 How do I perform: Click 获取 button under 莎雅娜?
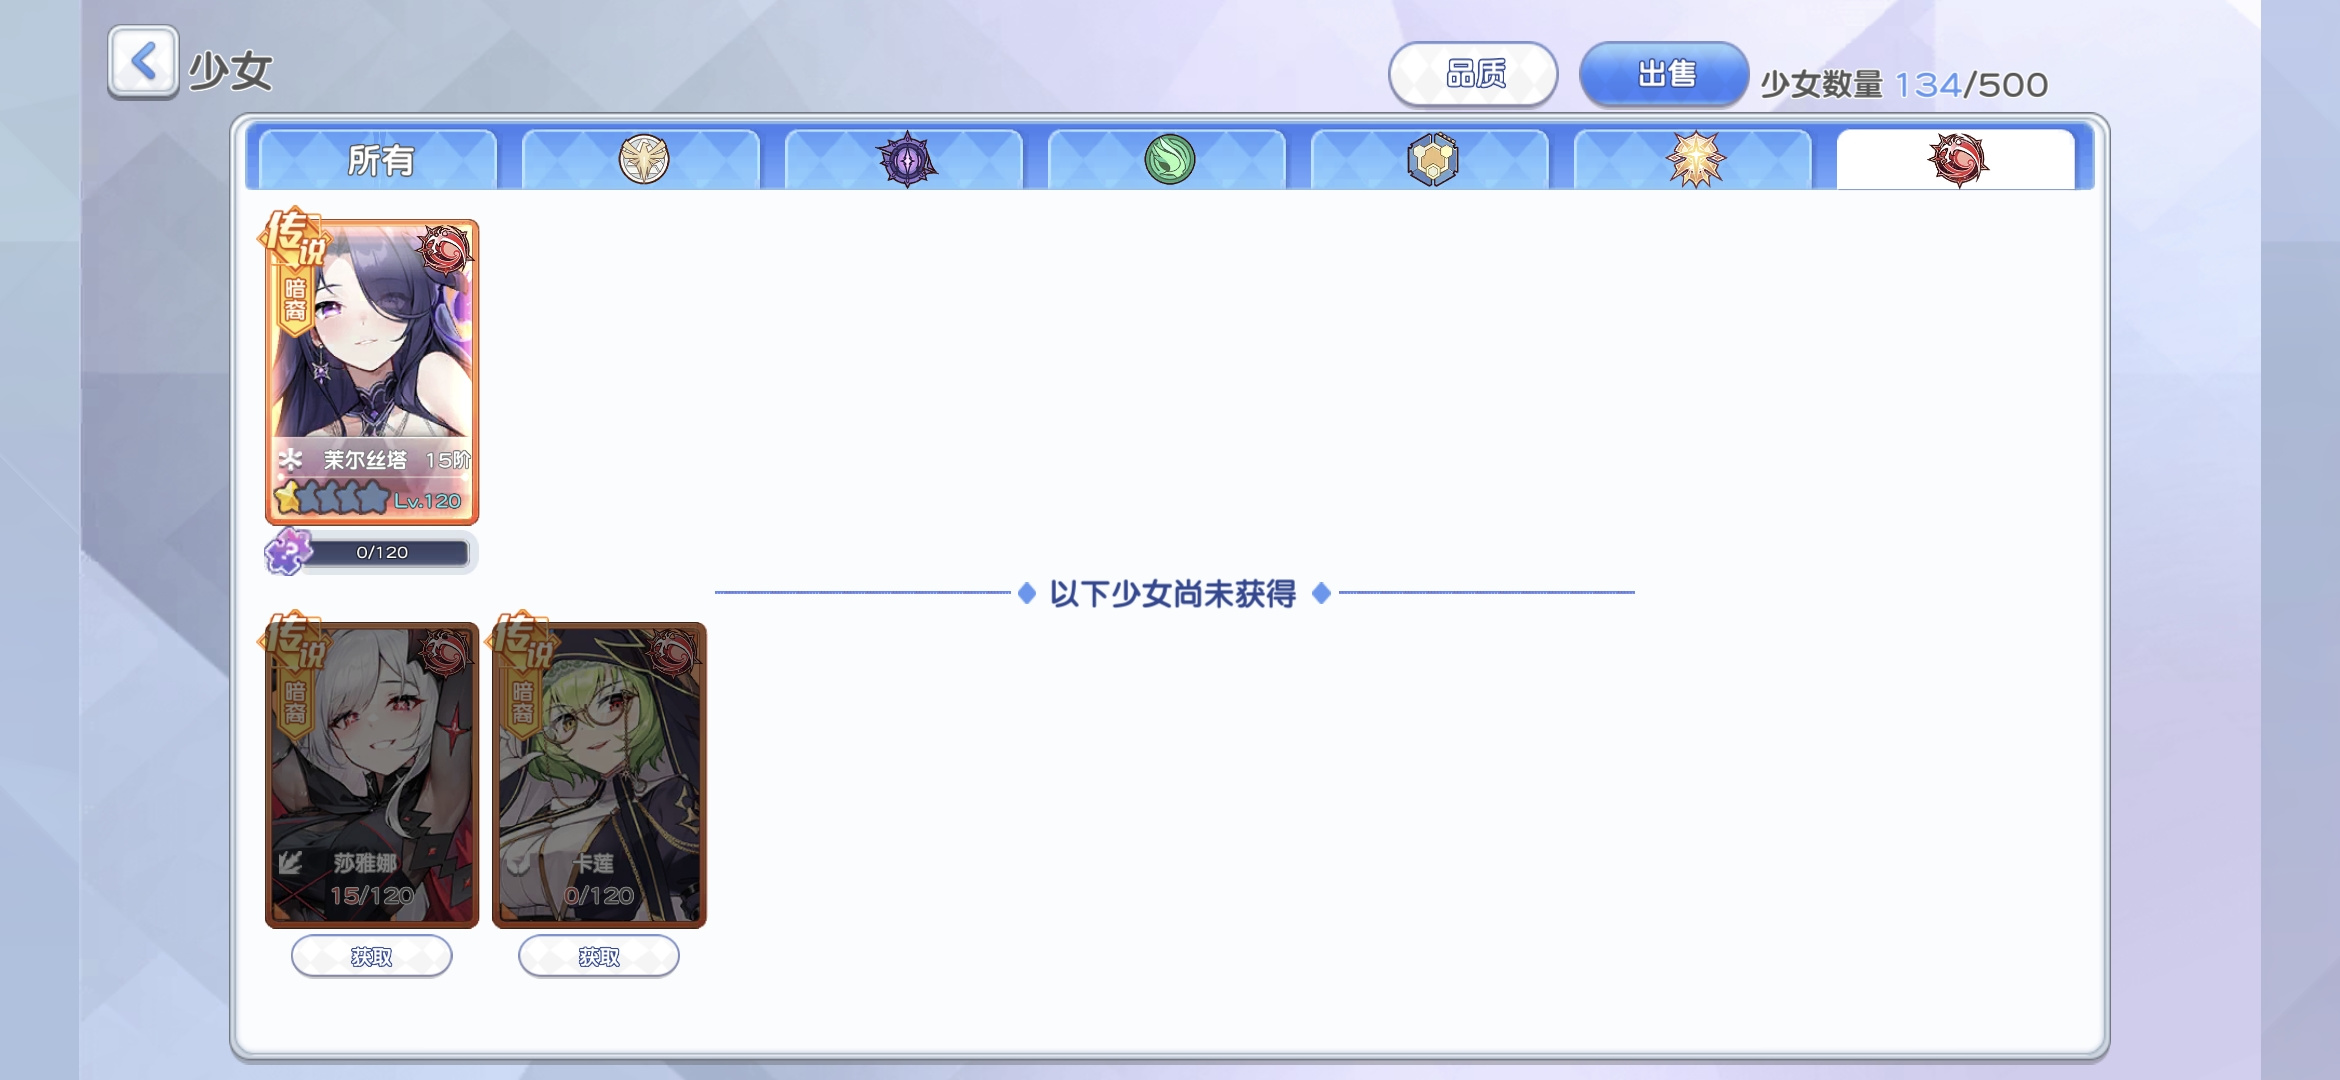point(372,957)
